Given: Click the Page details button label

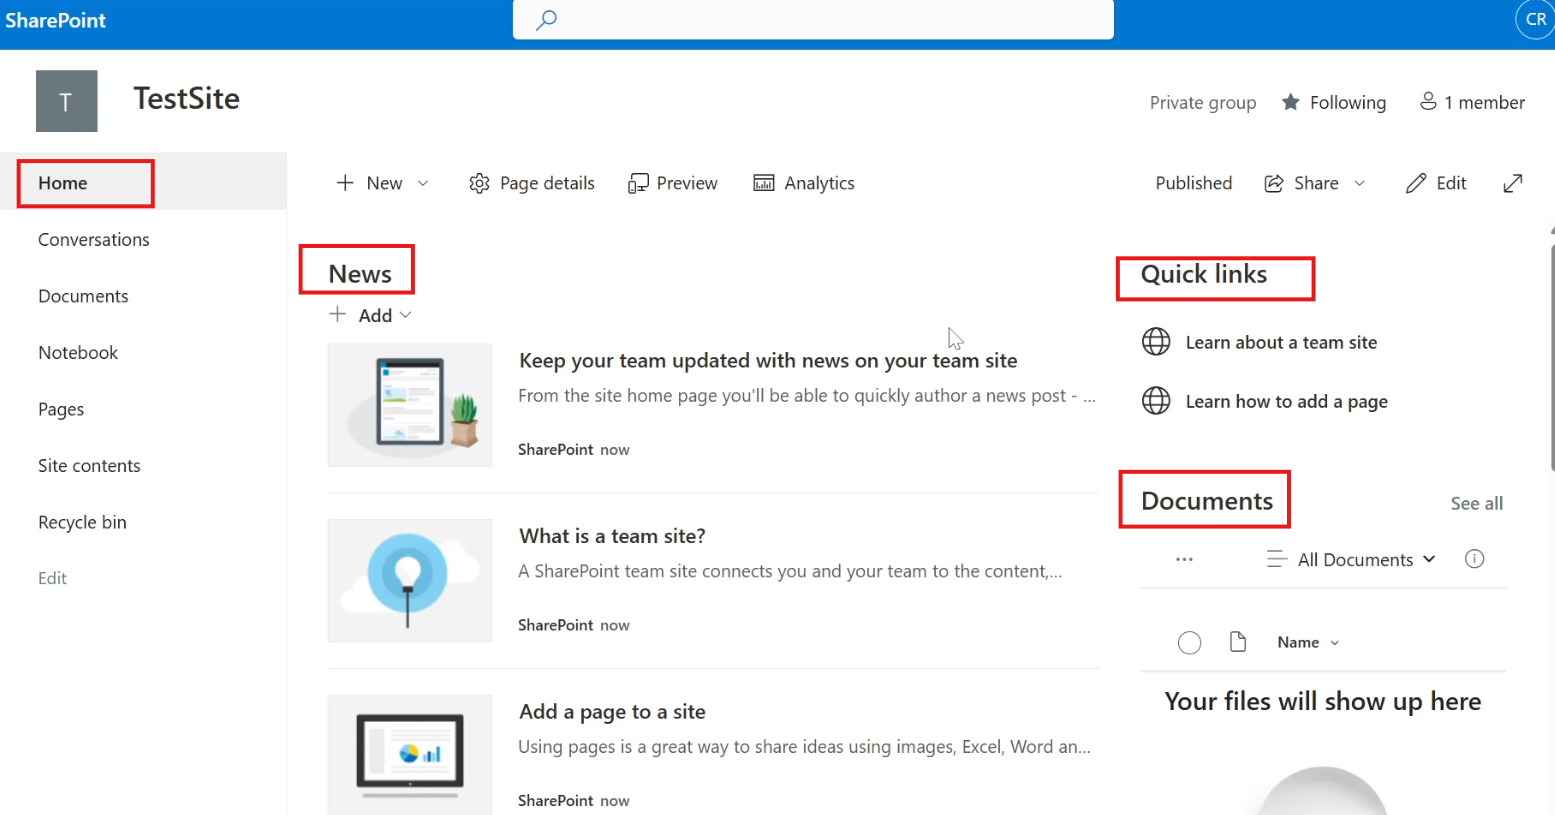Looking at the screenshot, I should coord(547,183).
